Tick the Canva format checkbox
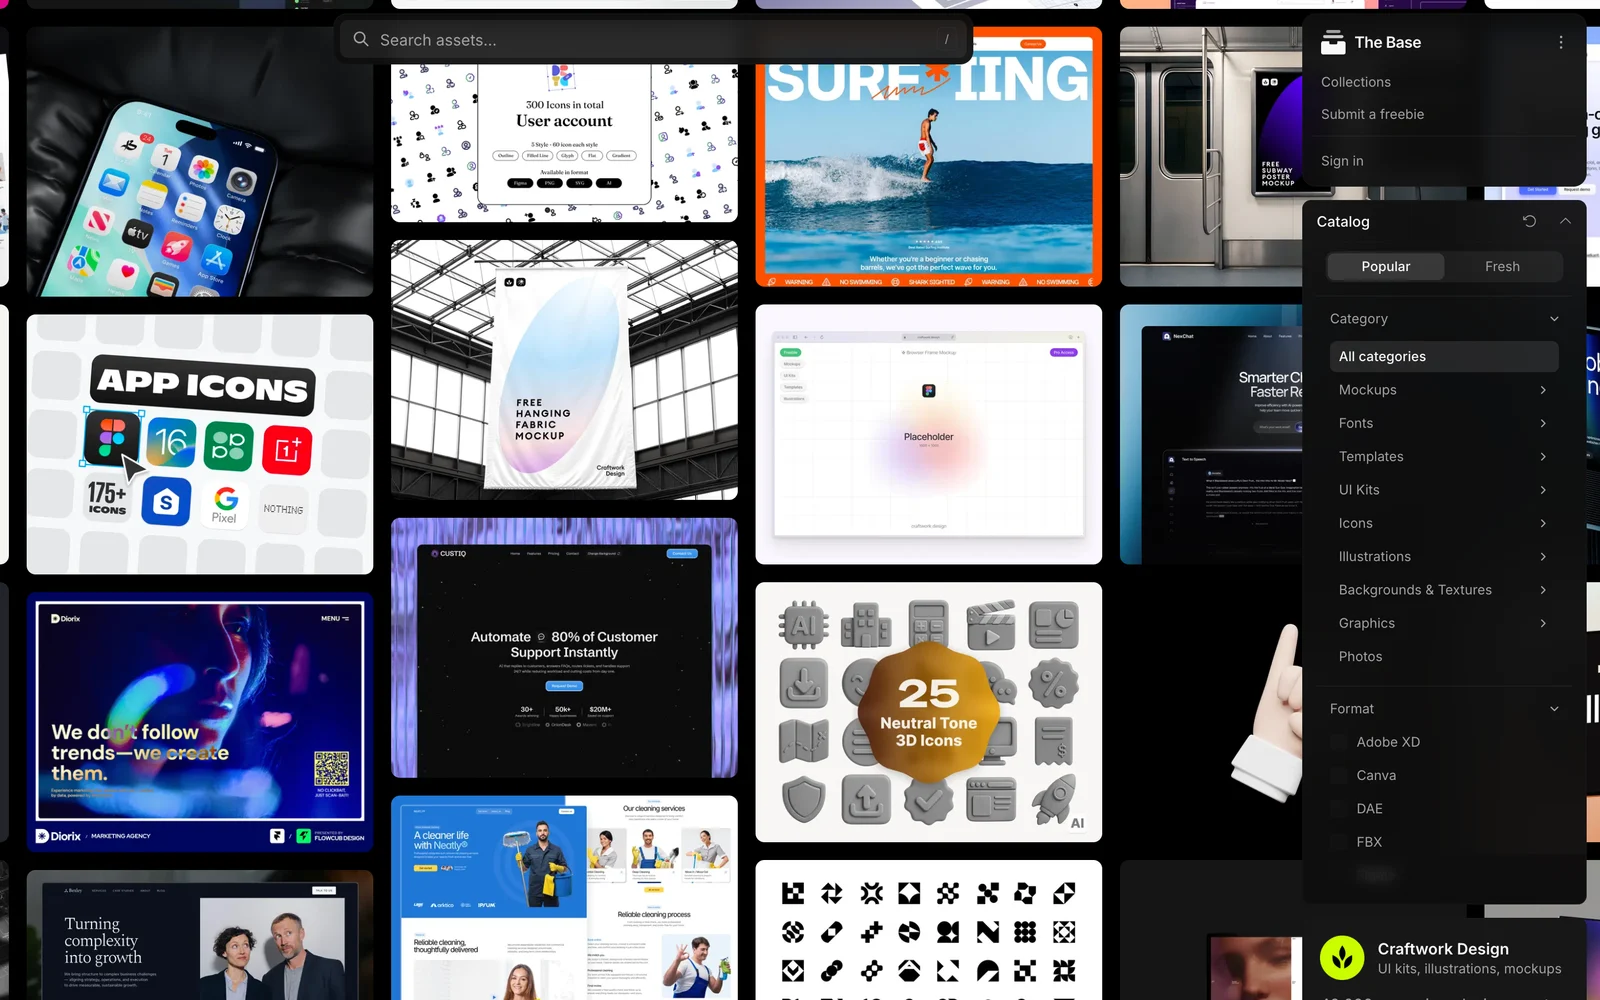 [x=1338, y=775]
